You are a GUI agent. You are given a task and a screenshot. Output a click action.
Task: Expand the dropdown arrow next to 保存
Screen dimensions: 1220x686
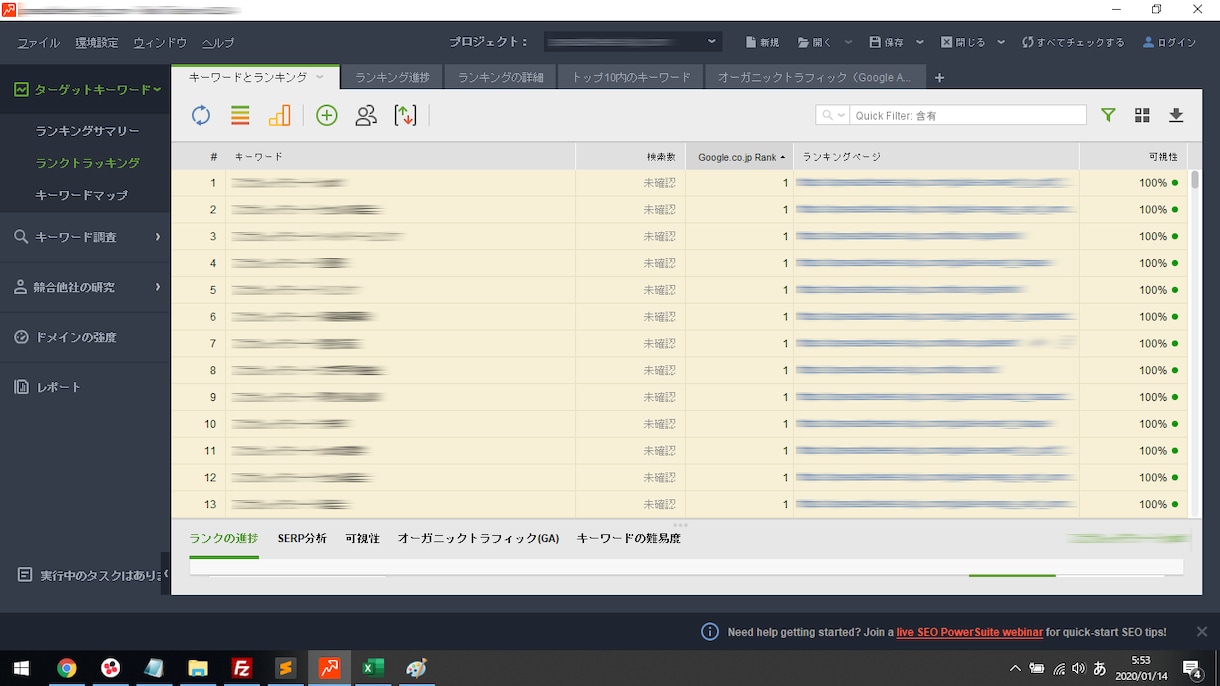[x=920, y=42]
